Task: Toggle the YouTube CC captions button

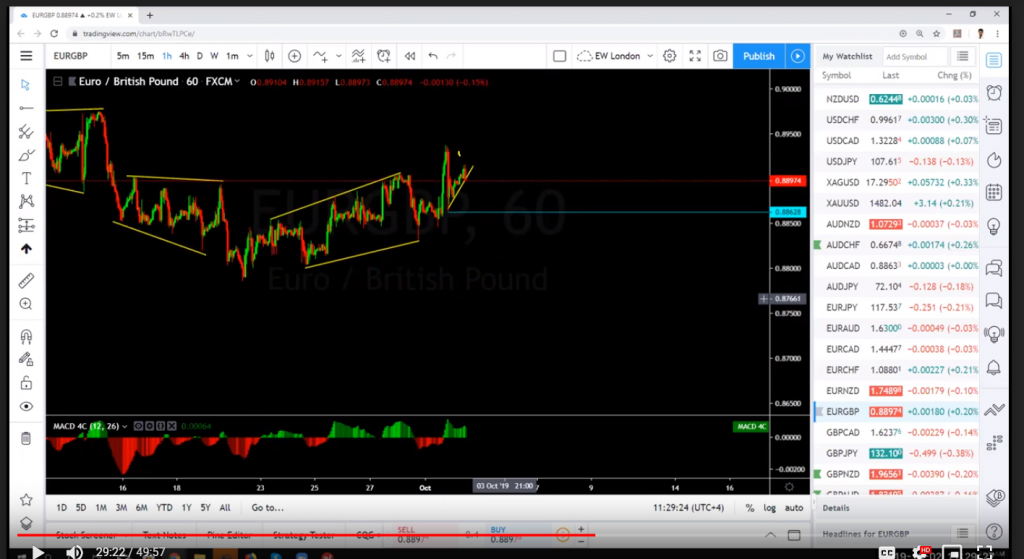Action: coord(887,552)
